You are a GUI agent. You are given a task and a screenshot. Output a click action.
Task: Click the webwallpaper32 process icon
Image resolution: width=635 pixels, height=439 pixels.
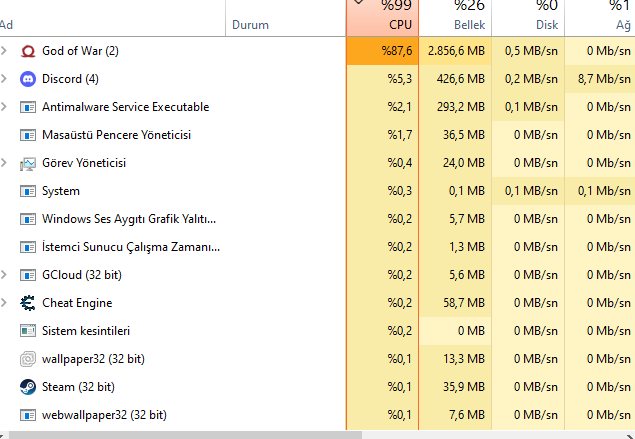(x=28, y=415)
